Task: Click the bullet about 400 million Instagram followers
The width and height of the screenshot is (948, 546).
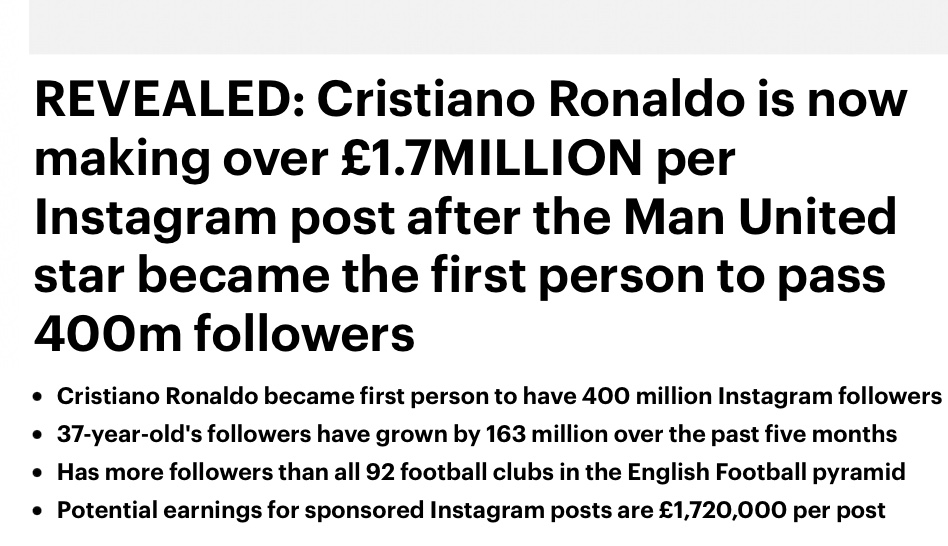Action: point(499,397)
